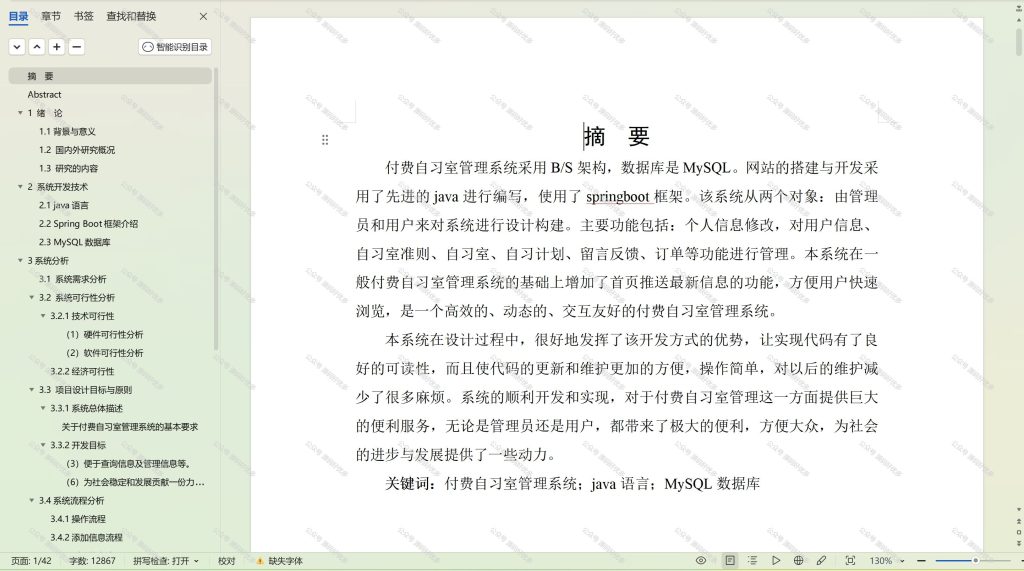Go to 3.4.2 添加信息流程

pos(86,538)
